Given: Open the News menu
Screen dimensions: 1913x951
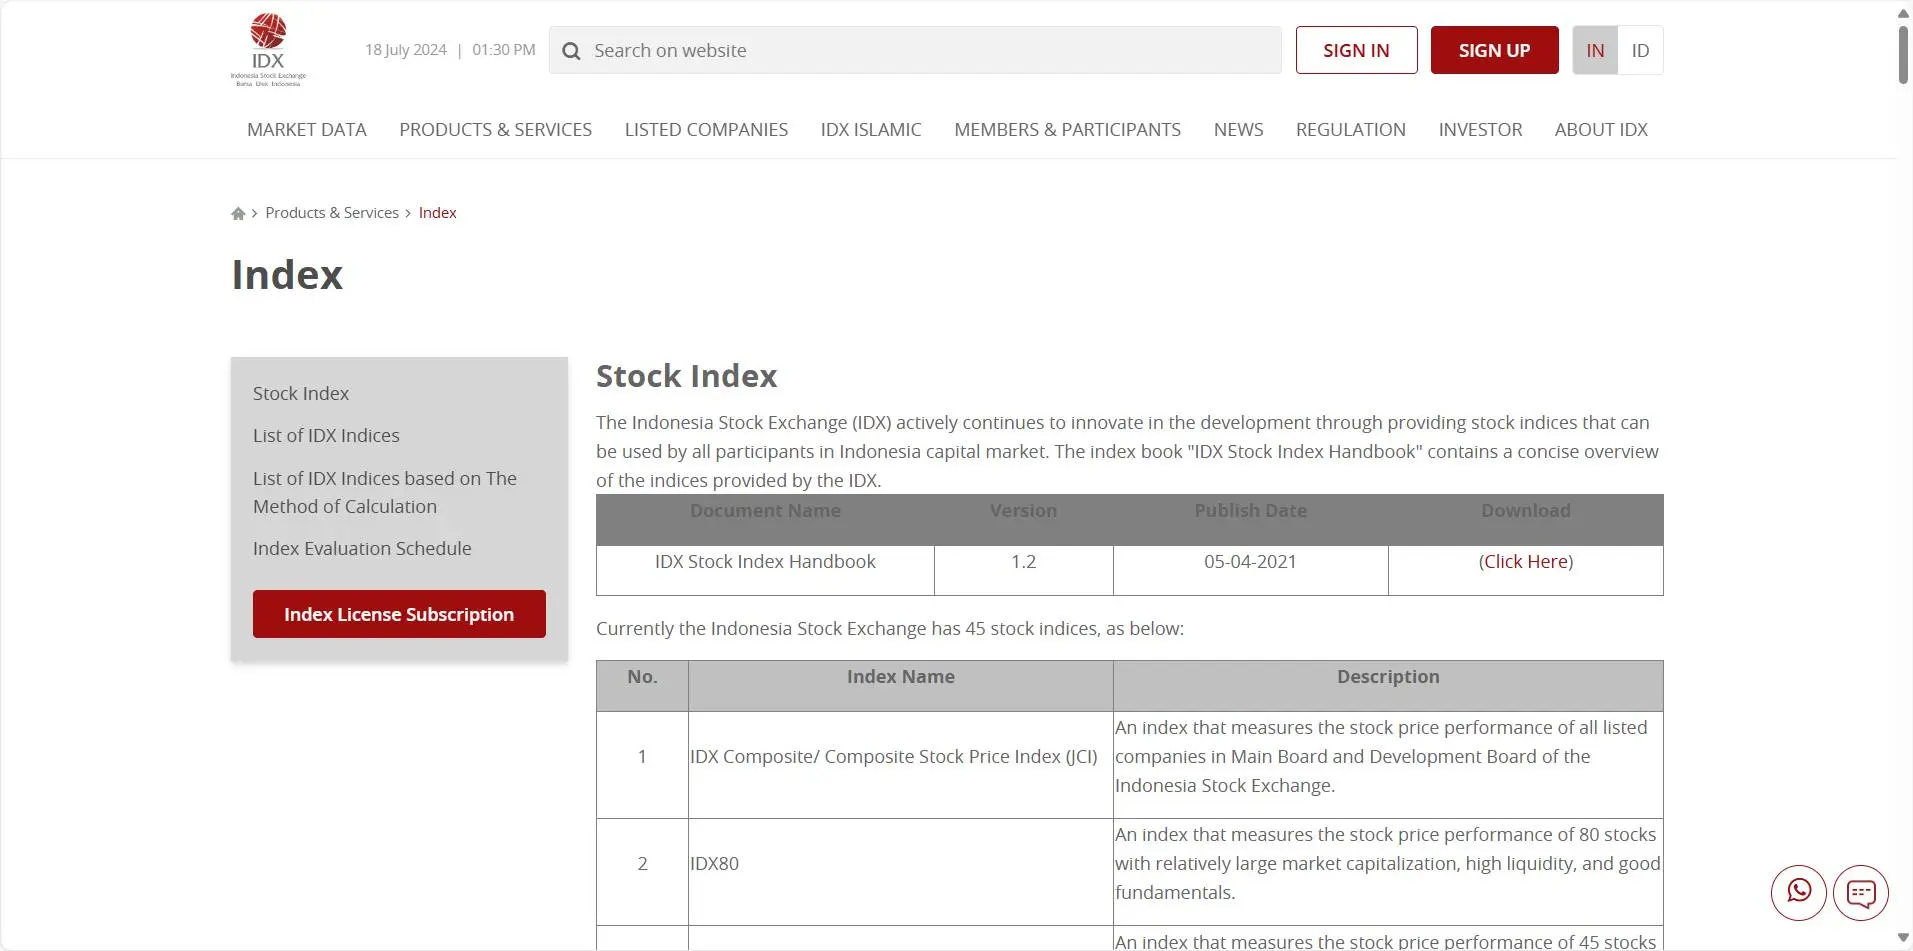Looking at the screenshot, I should point(1238,130).
